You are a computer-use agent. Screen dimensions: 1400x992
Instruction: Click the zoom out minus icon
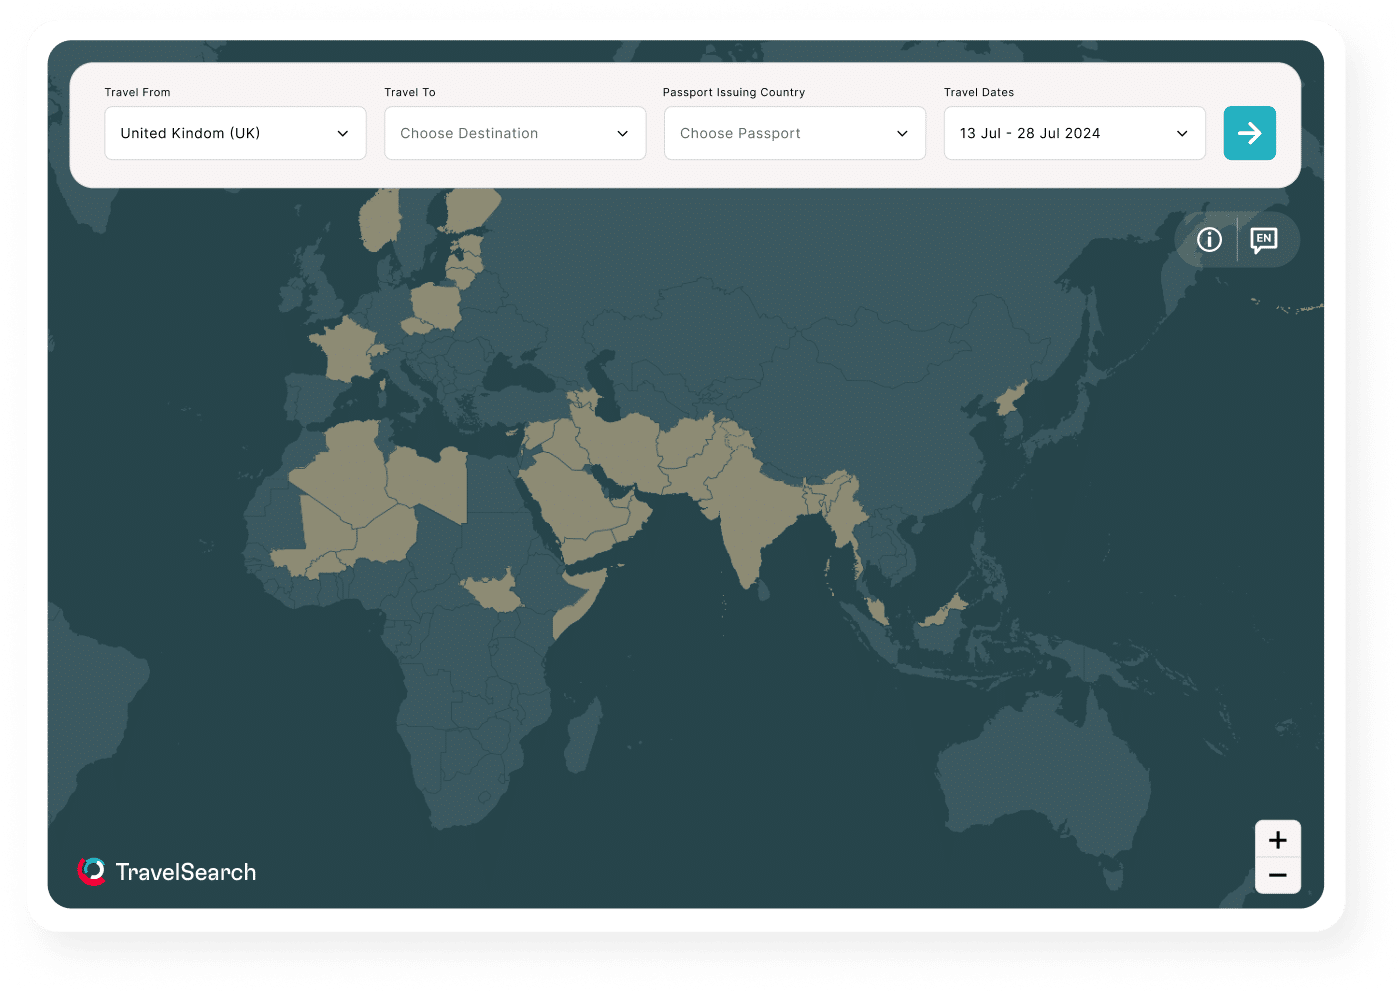coord(1277,874)
